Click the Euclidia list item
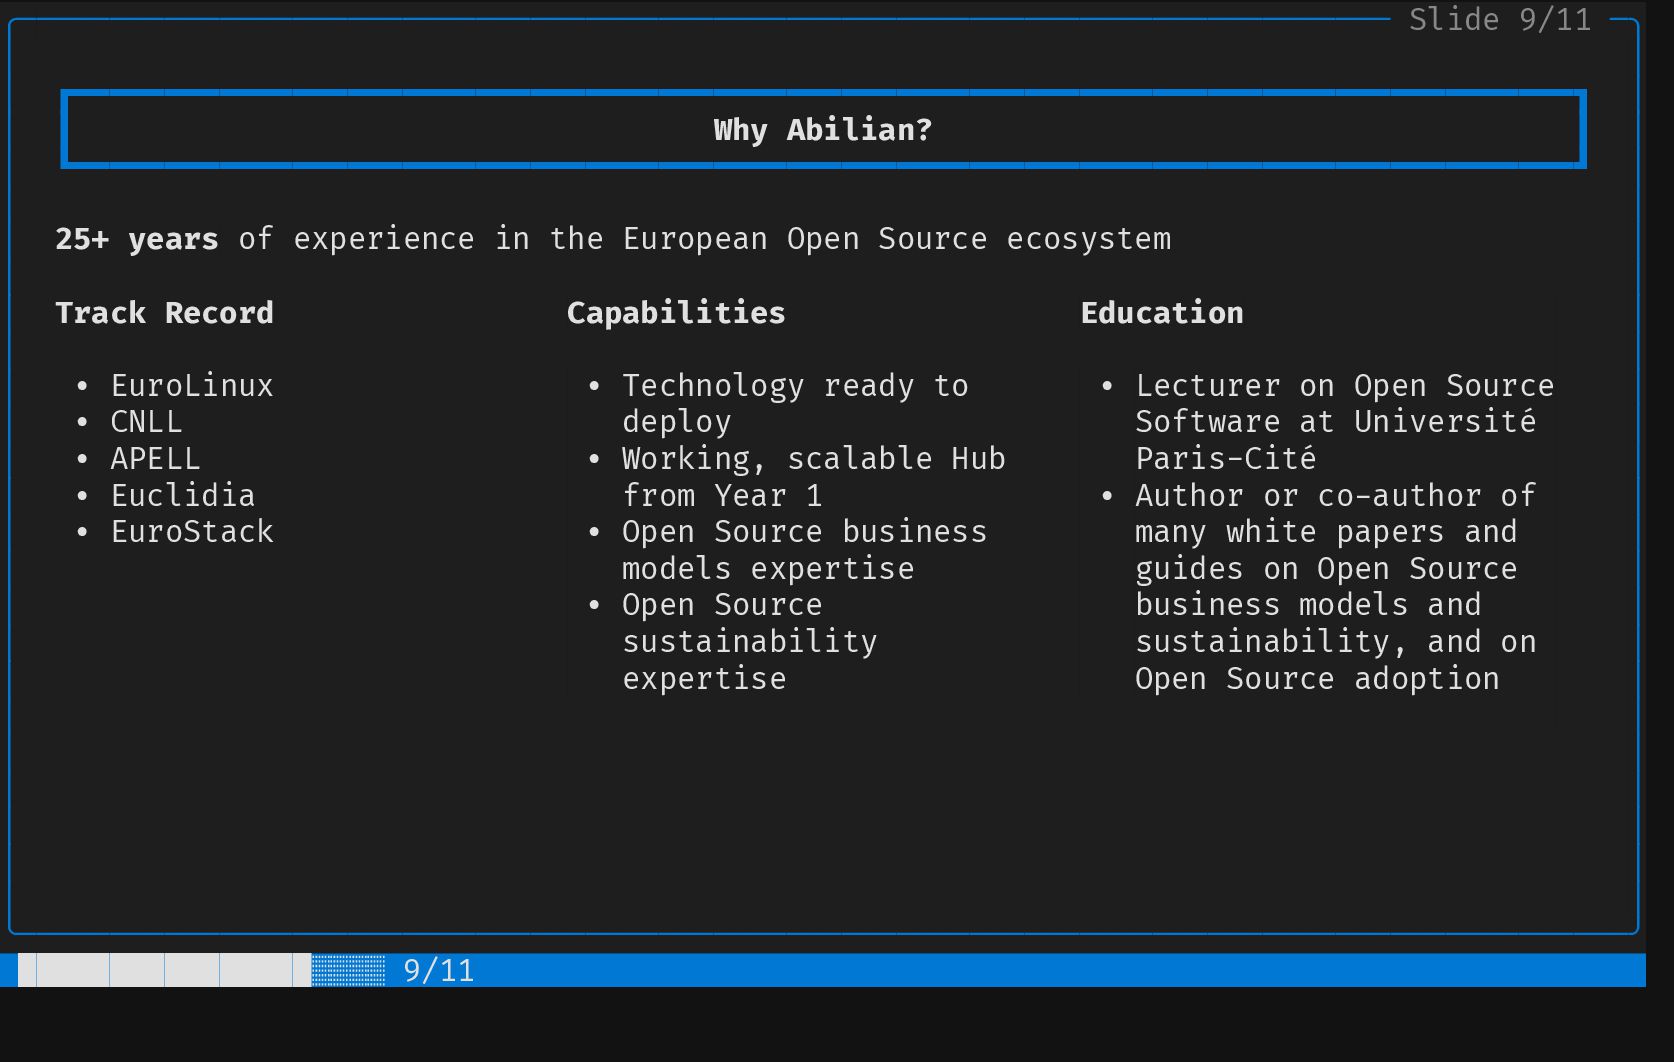 183,495
